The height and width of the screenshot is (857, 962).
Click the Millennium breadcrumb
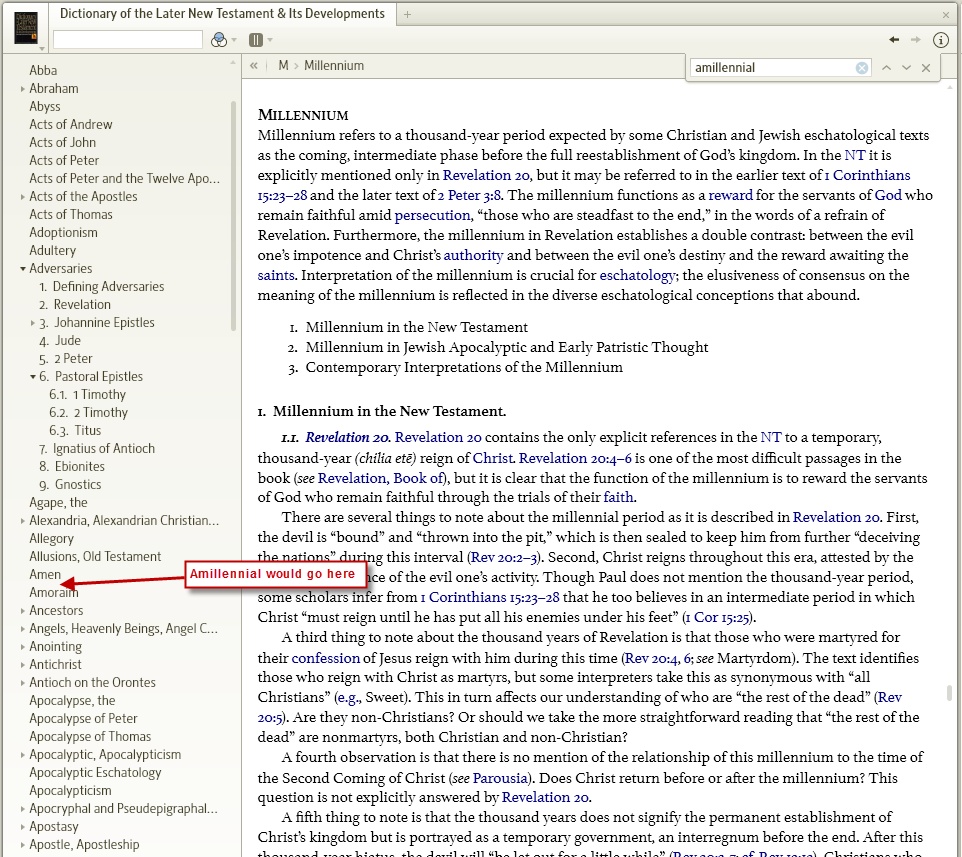point(334,66)
